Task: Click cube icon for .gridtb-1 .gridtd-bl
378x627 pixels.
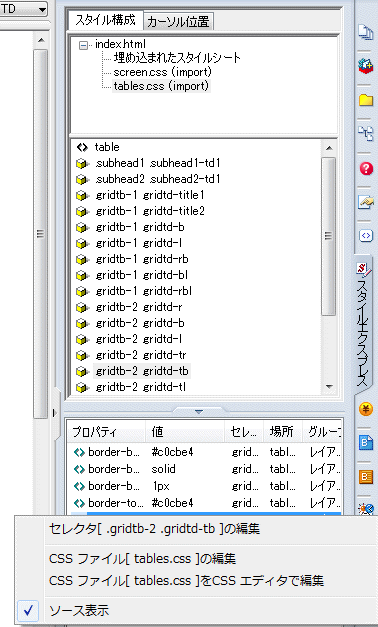Action: click(82, 276)
